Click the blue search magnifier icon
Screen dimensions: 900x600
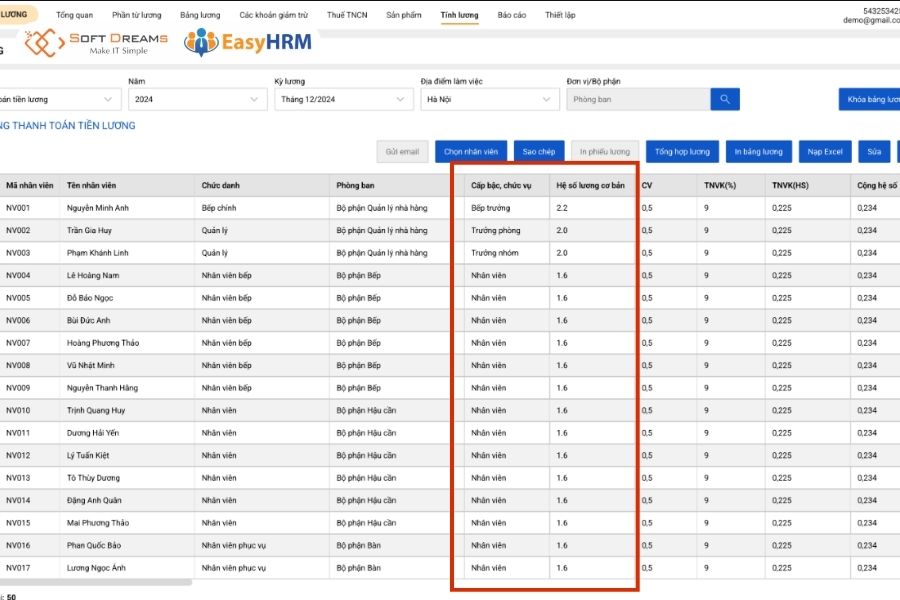(724, 99)
